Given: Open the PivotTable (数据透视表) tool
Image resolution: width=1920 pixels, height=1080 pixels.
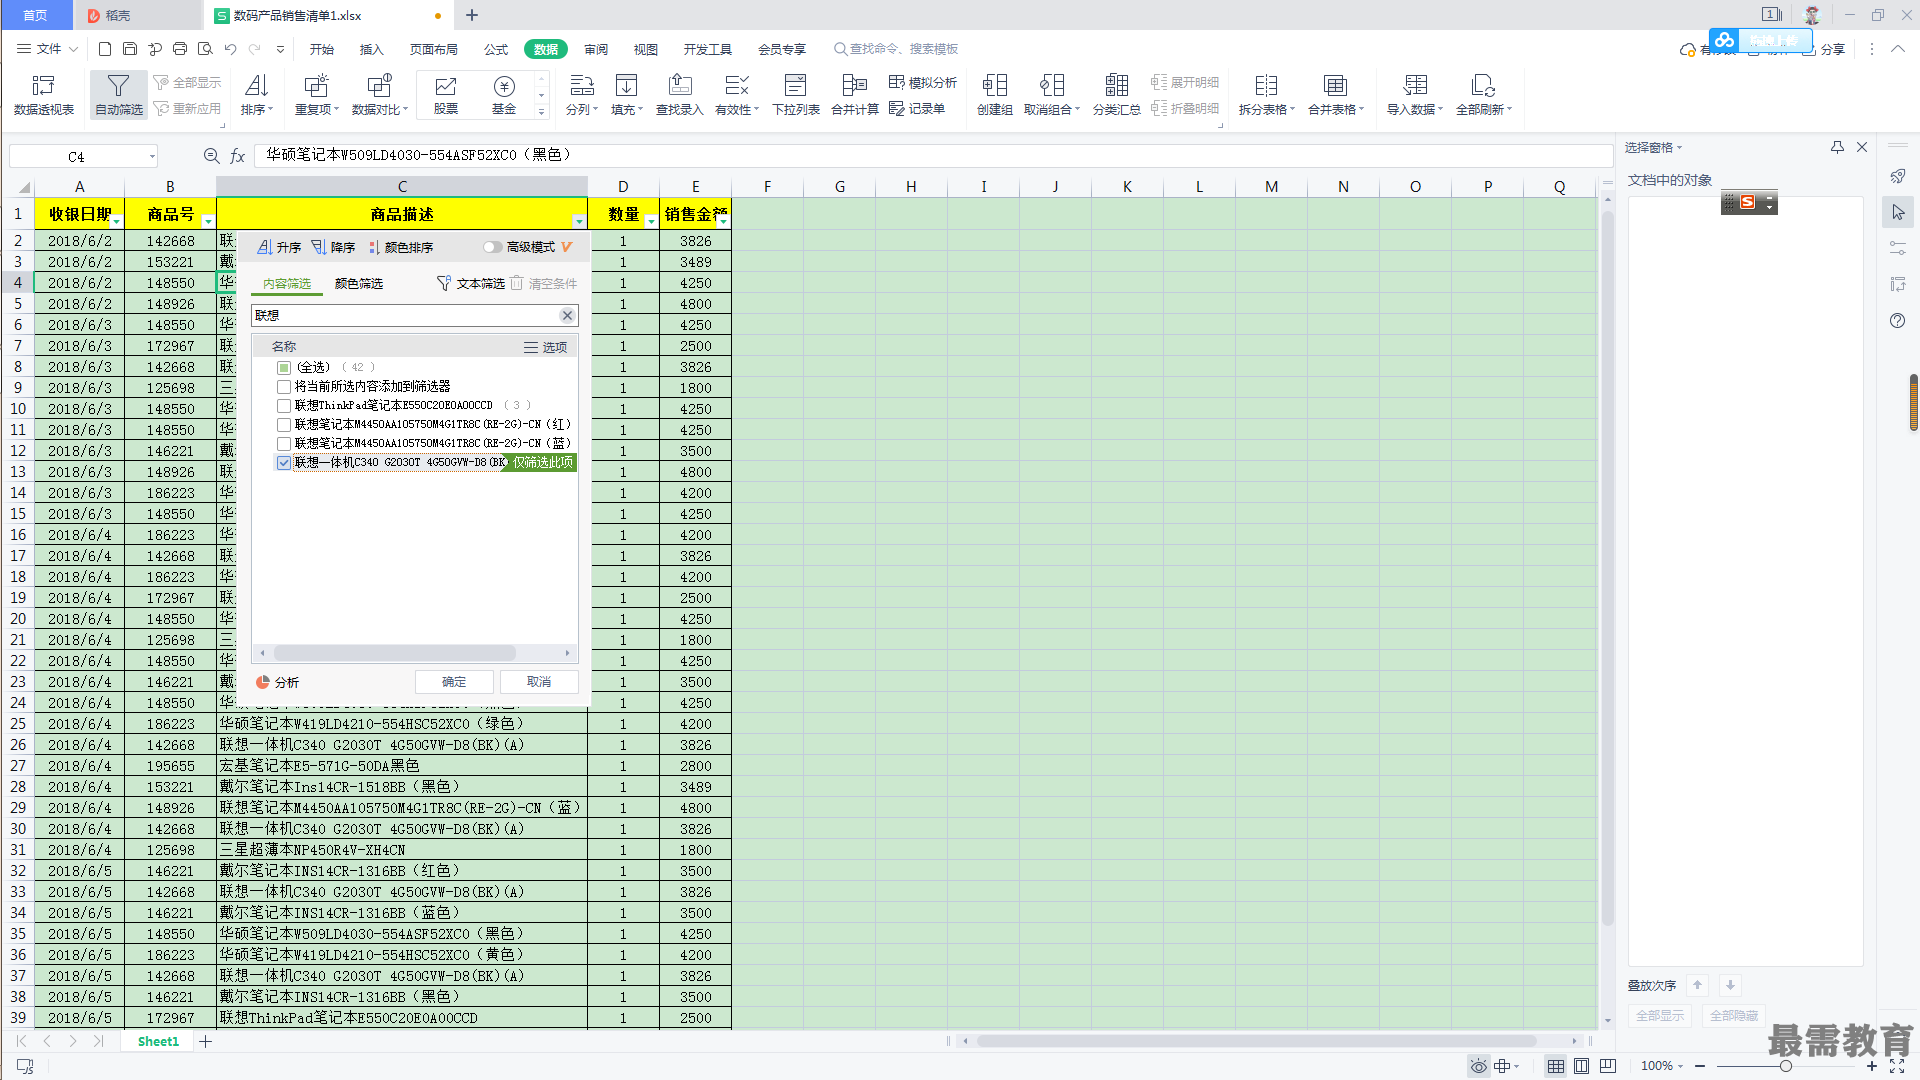Looking at the screenshot, I should 44,95.
